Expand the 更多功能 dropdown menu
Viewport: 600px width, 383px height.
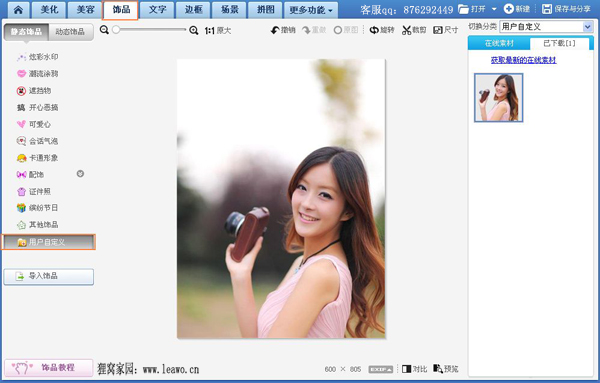pos(311,10)
